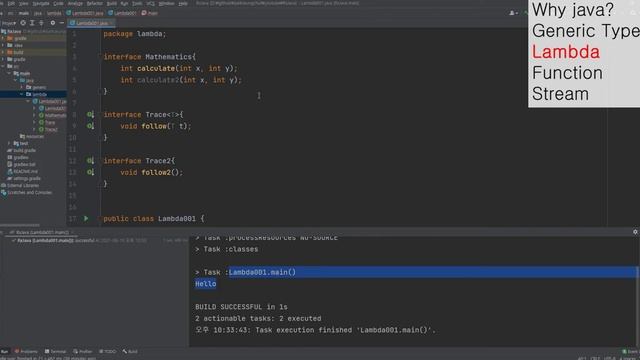Image resolution: width=640 pixels, height=360 pixels.
Task: Open the Edit menu
Action: pos(11,3)
